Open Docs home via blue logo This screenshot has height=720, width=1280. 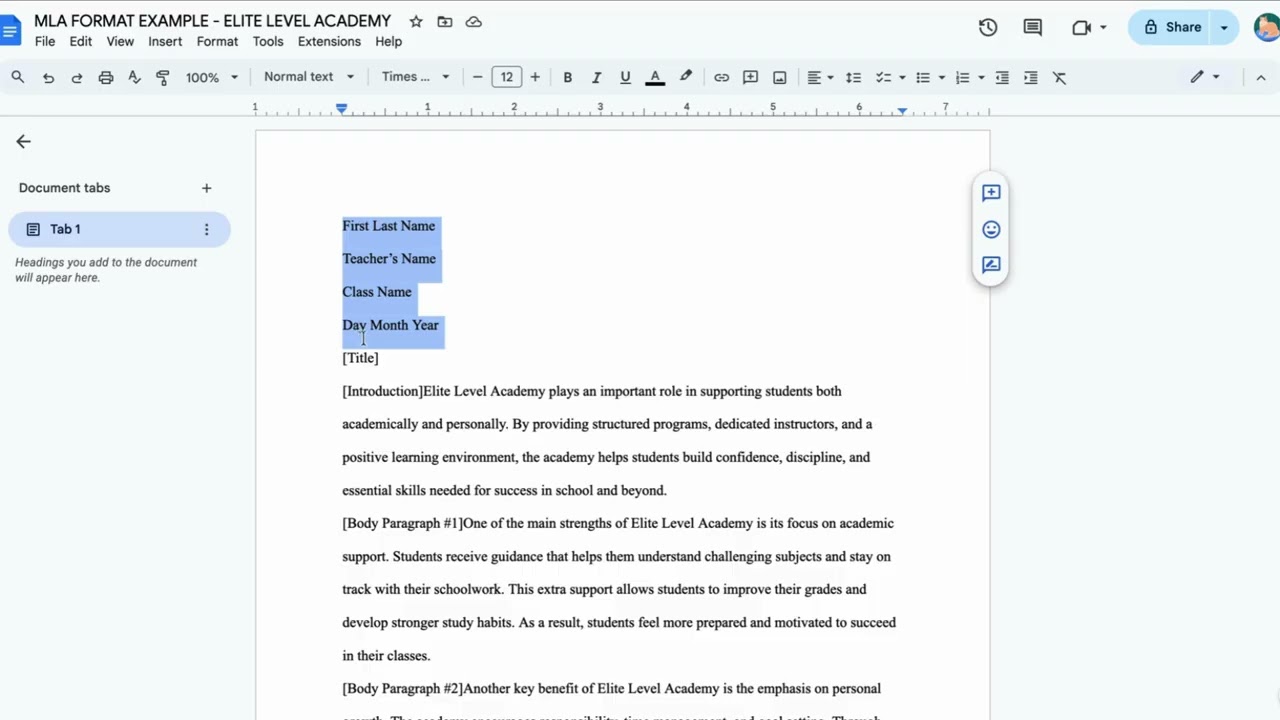click(x=9, y=30)
